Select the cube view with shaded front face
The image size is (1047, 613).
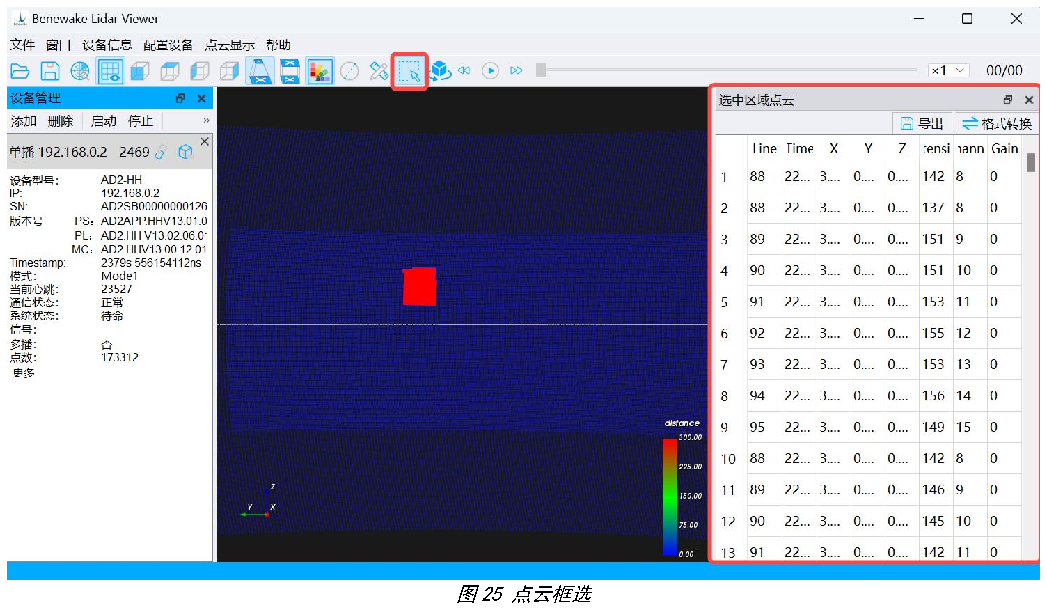(140, 71)
